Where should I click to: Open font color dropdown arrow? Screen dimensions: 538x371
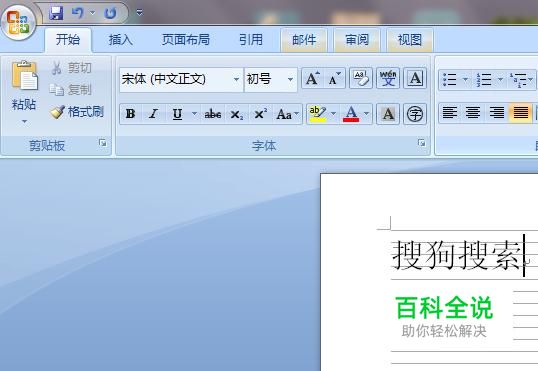366,114
